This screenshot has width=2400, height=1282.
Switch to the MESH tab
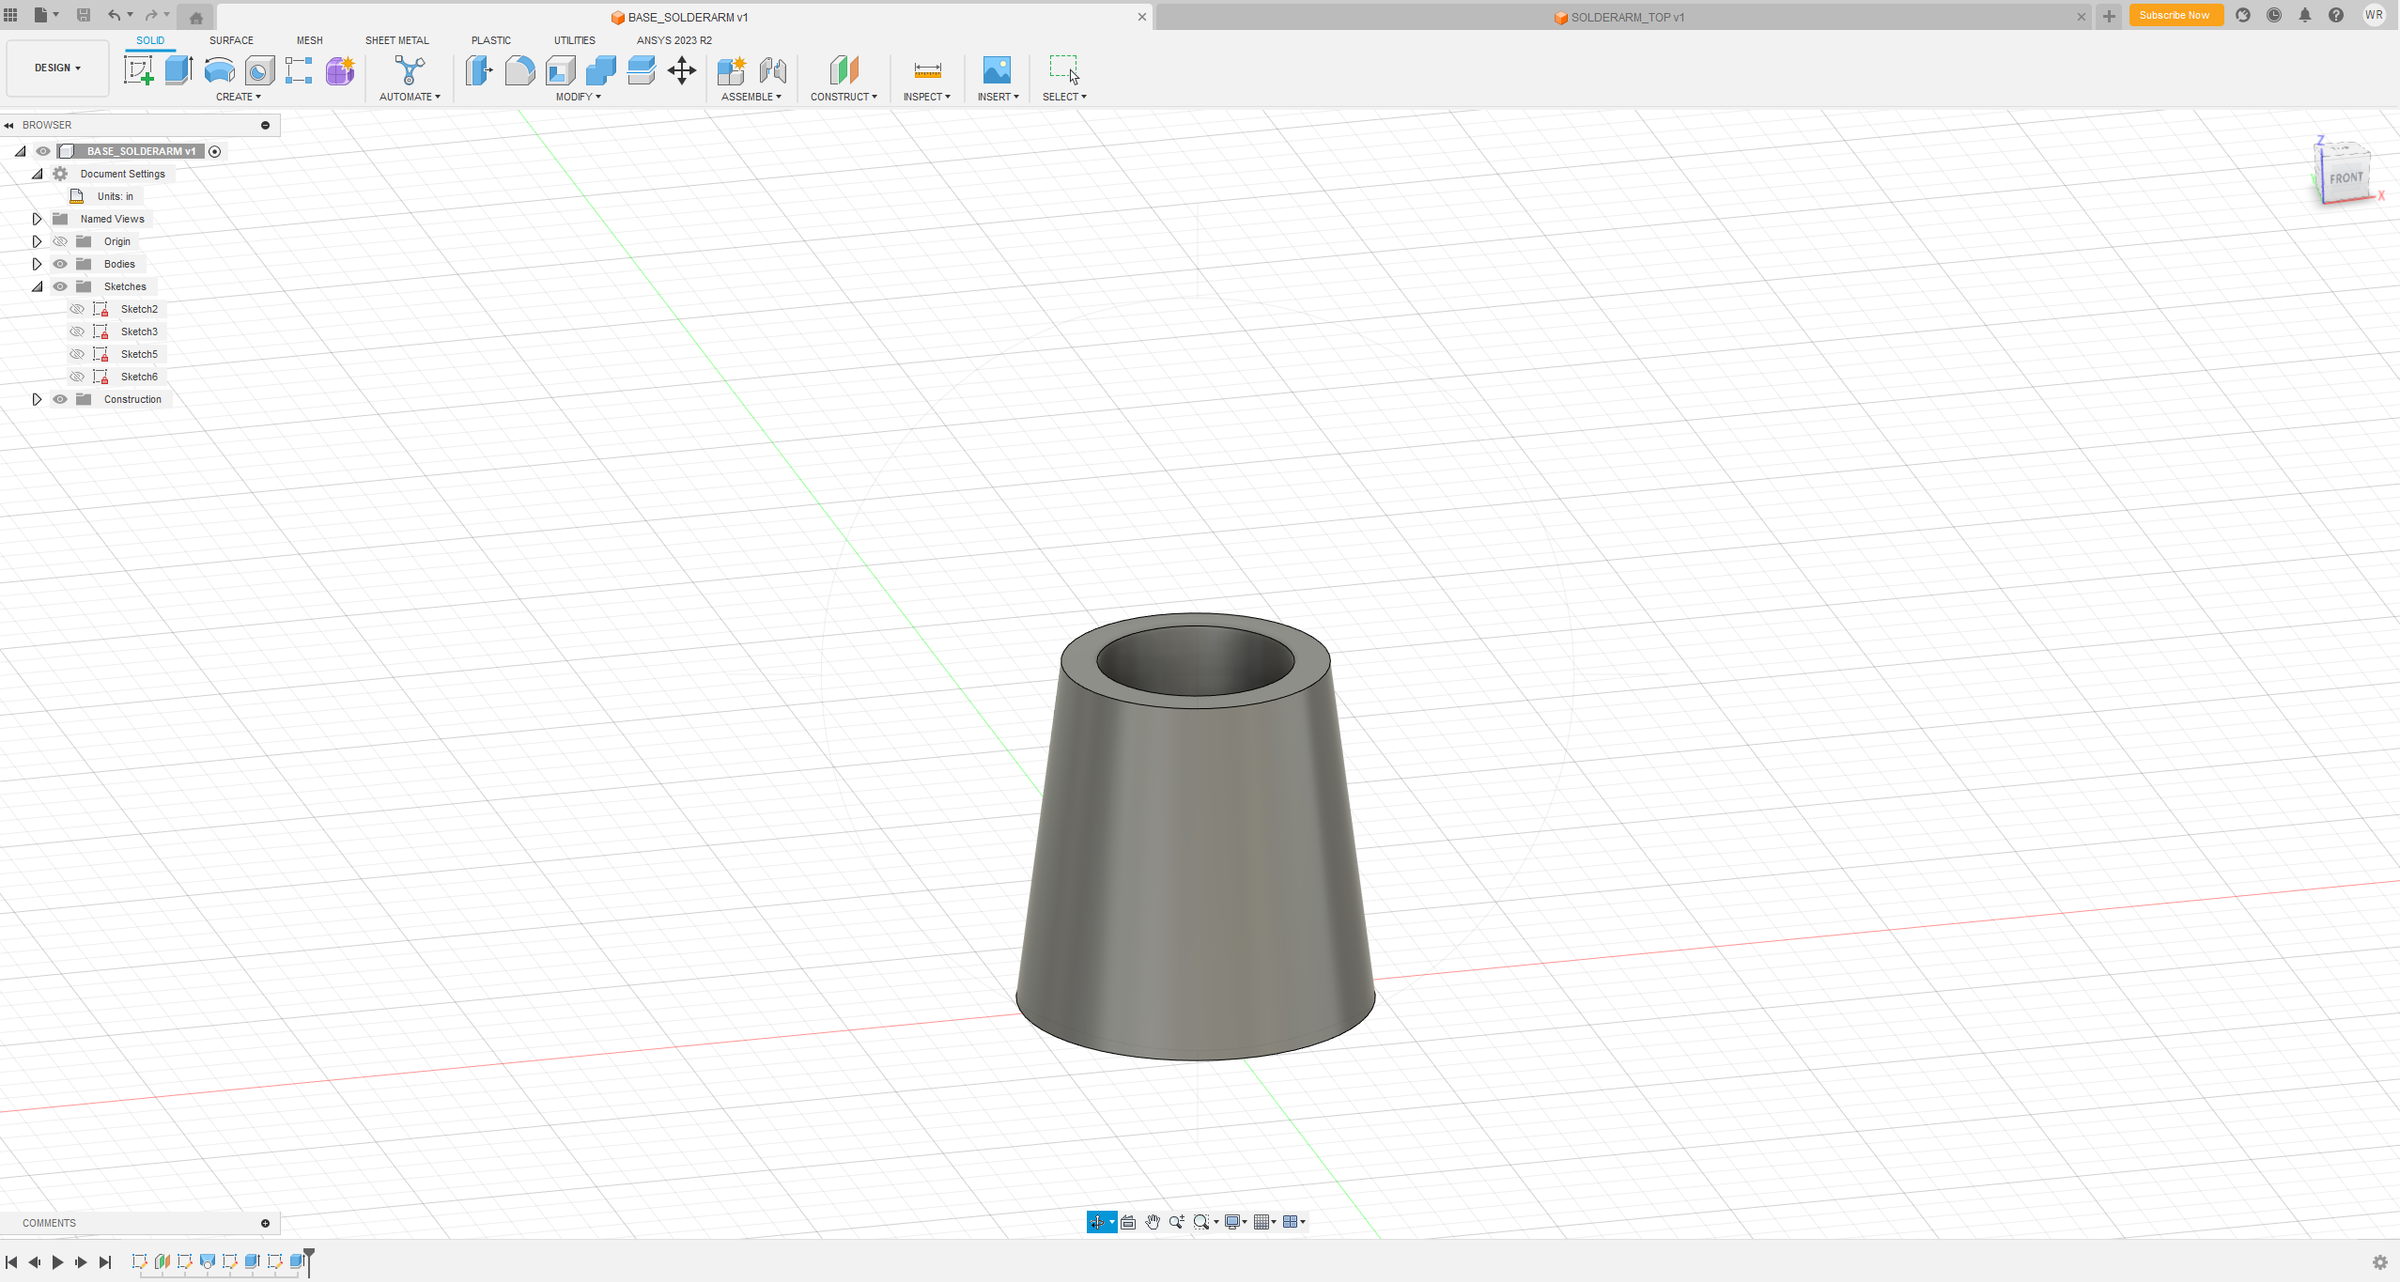(309, 40)
